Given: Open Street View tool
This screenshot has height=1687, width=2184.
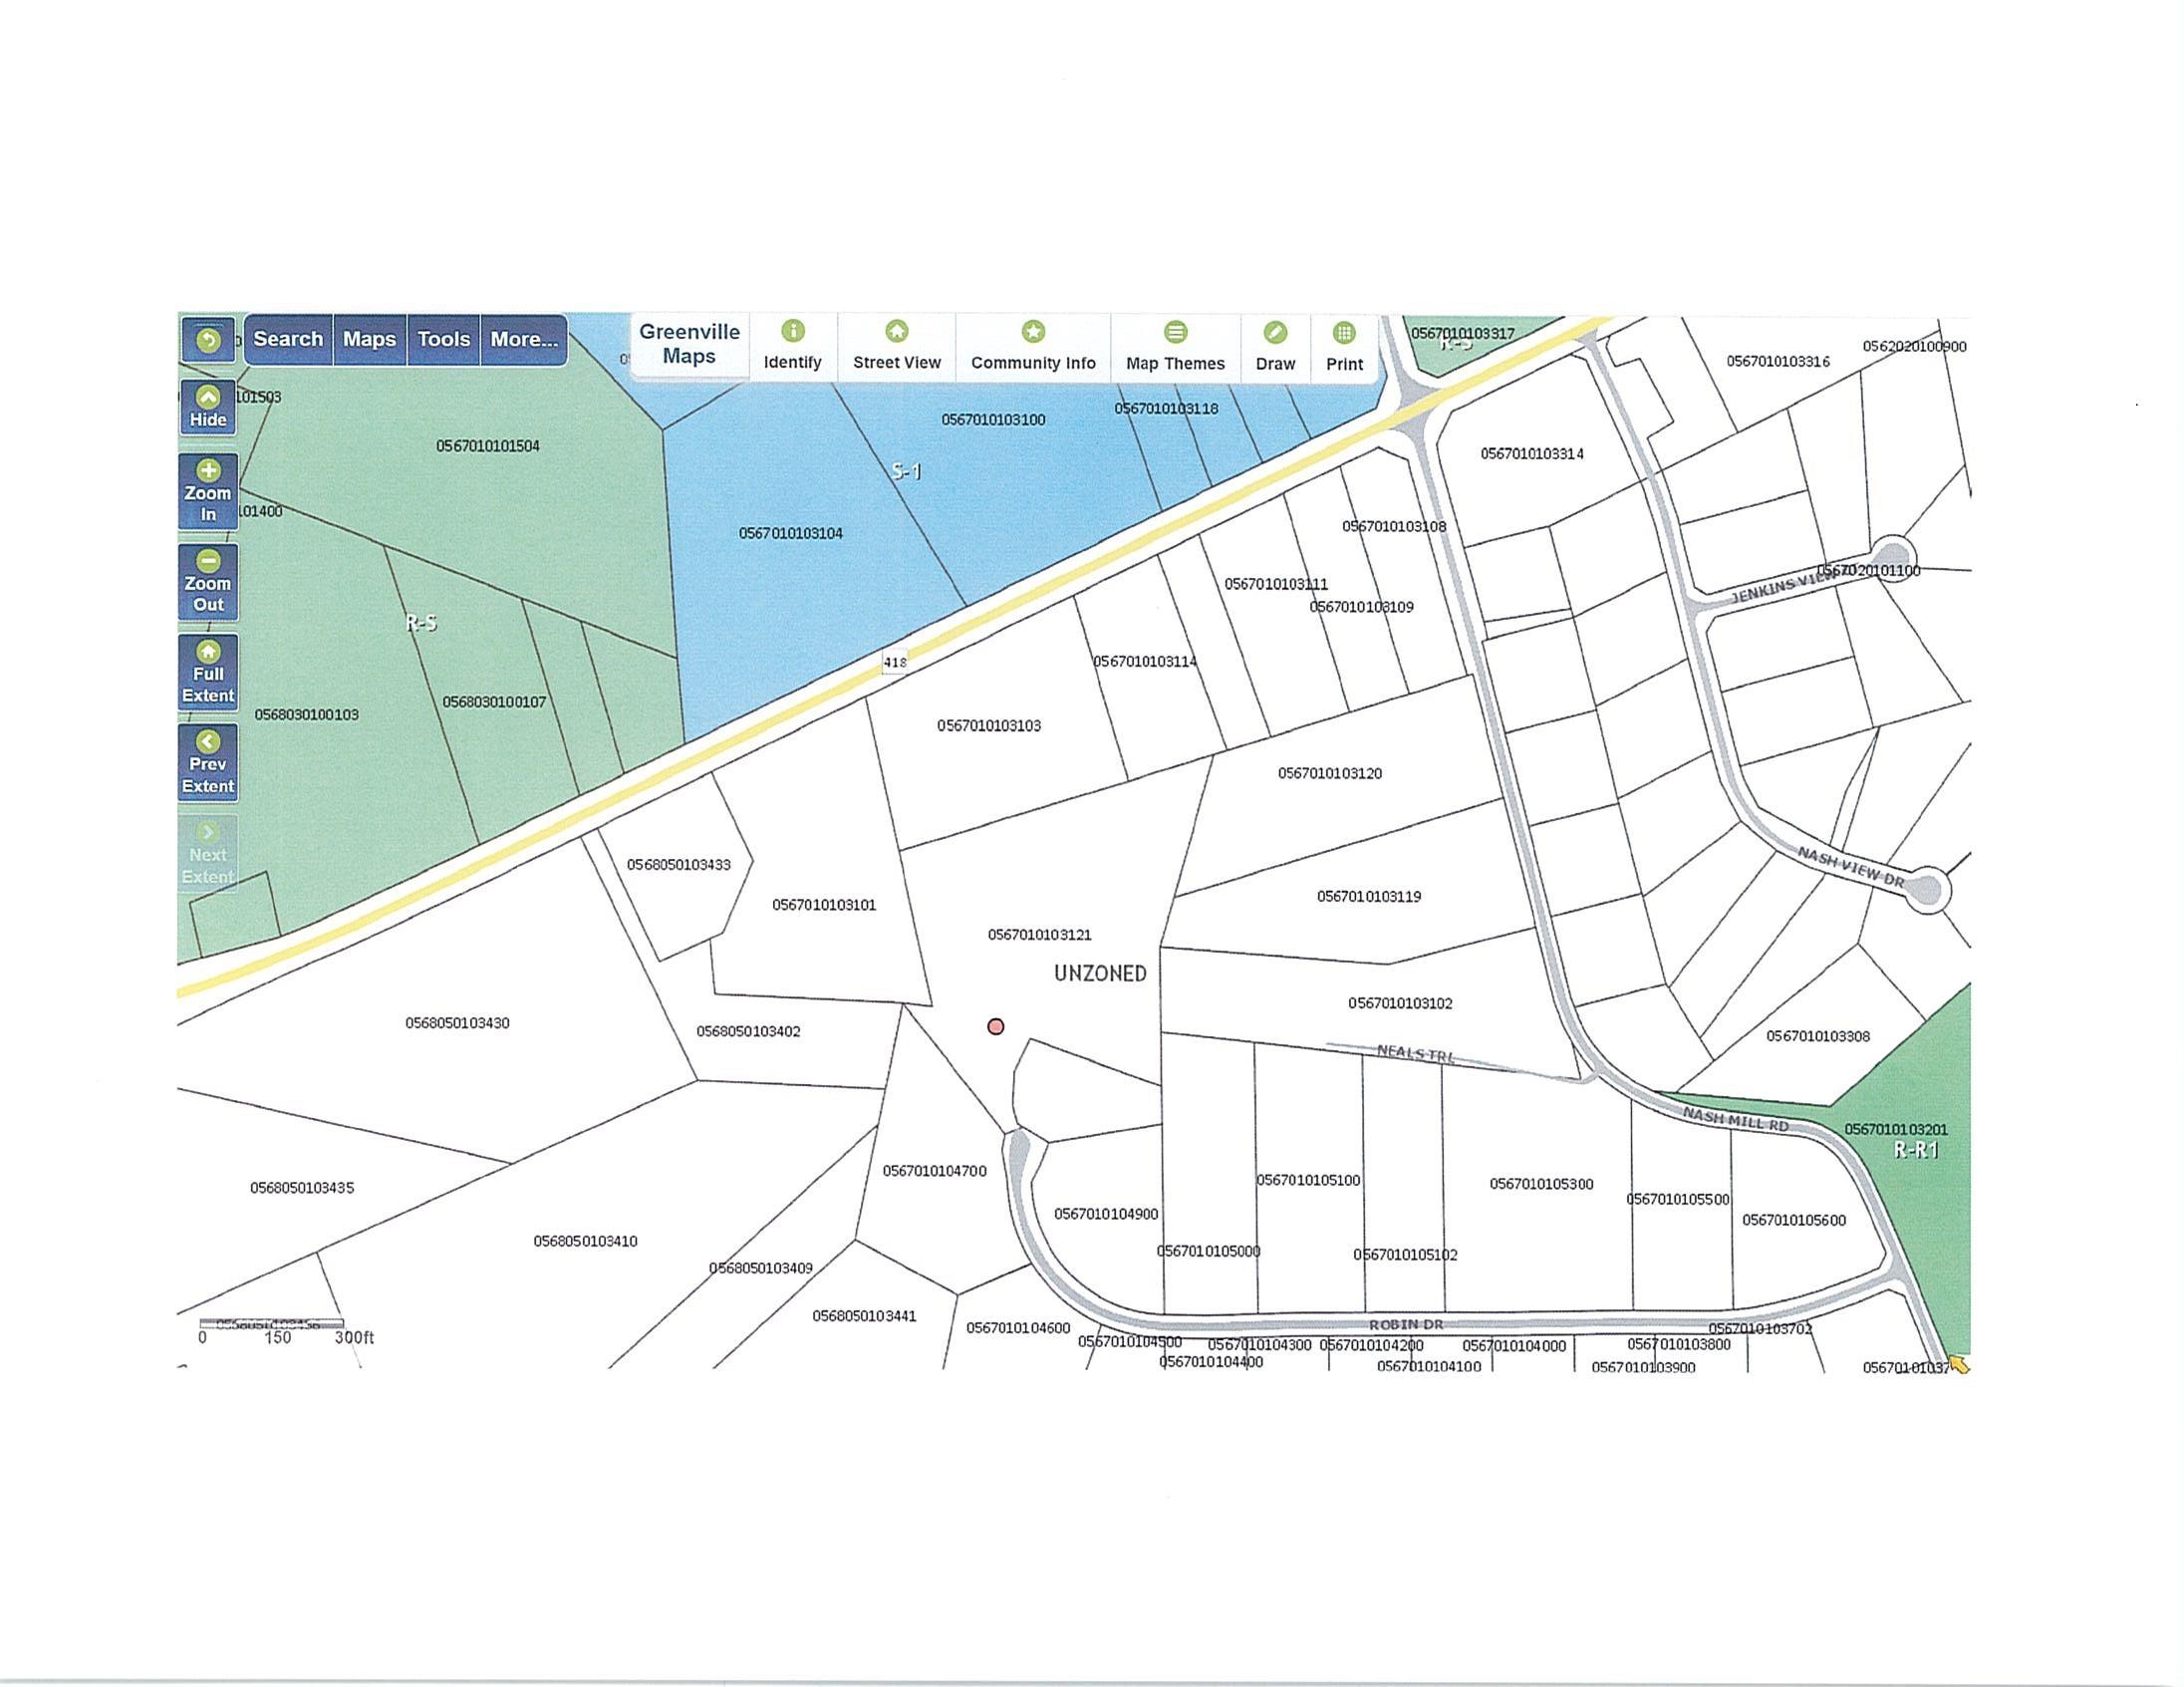Looking at the screenshot, I should pos(897,346).
